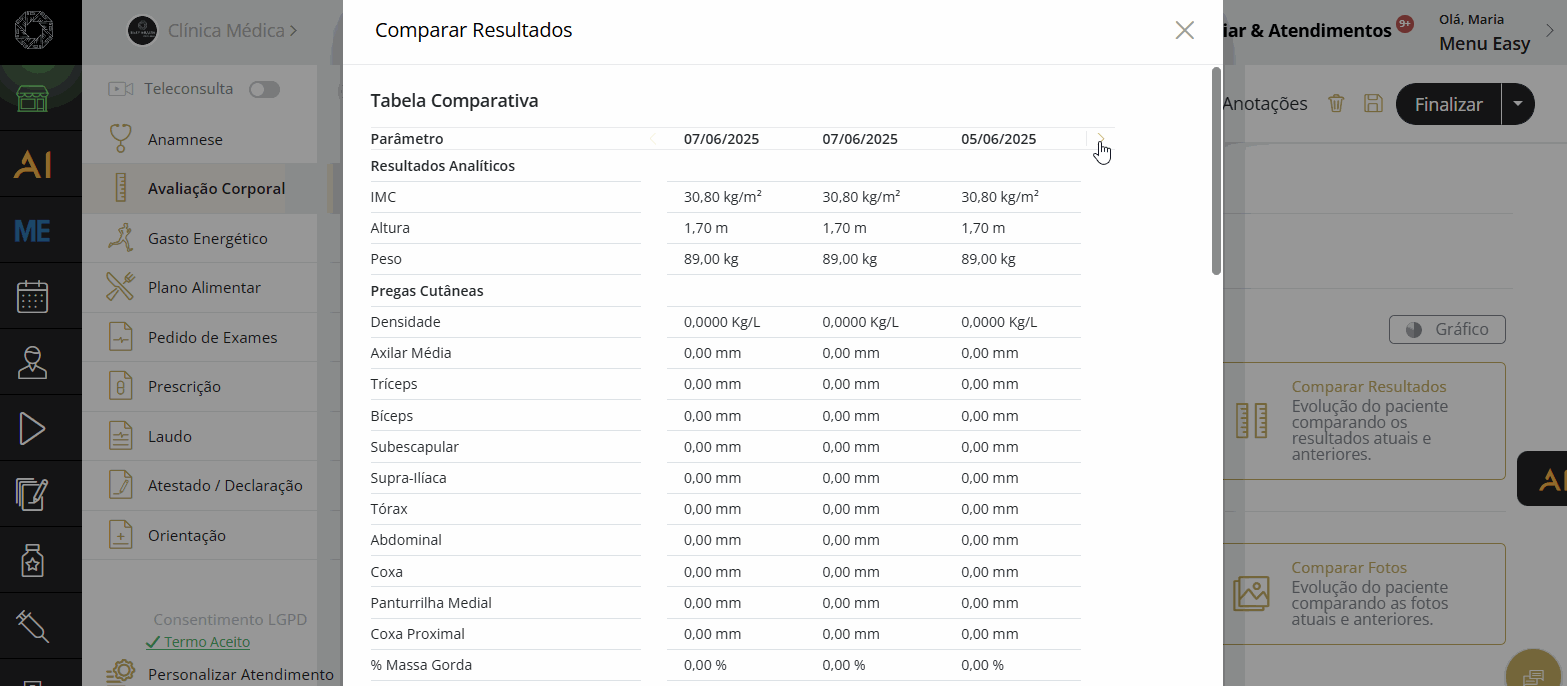This screenshot has width=1567, height=686.
Task: Close the Comparar Resultados dialog
Action: pyautogui.click(x=1184, y=30)
